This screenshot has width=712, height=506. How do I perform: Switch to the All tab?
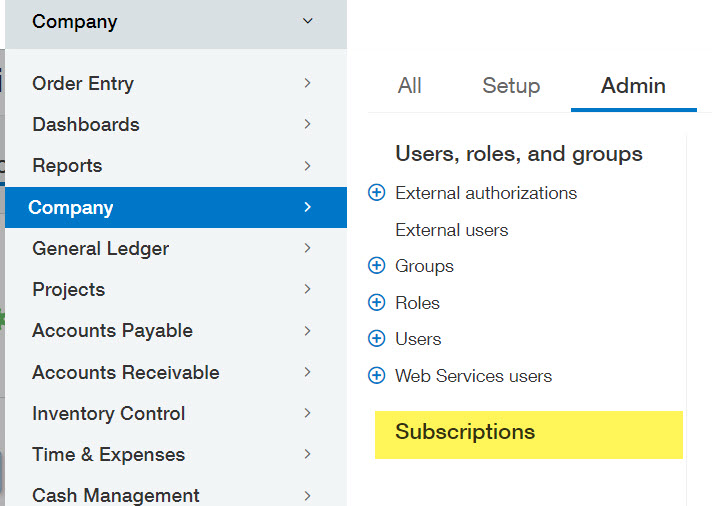[409, 86]
